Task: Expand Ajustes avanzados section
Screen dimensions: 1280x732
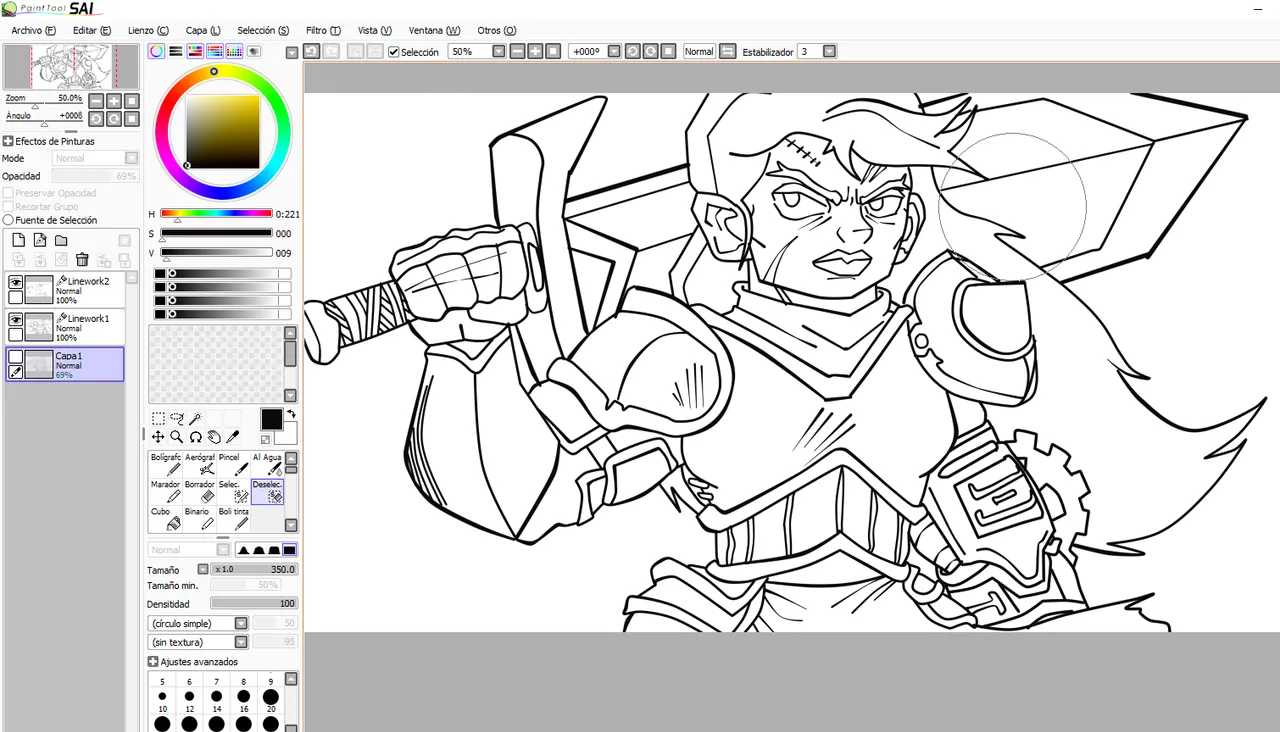Action: click(x=153, y=662)
